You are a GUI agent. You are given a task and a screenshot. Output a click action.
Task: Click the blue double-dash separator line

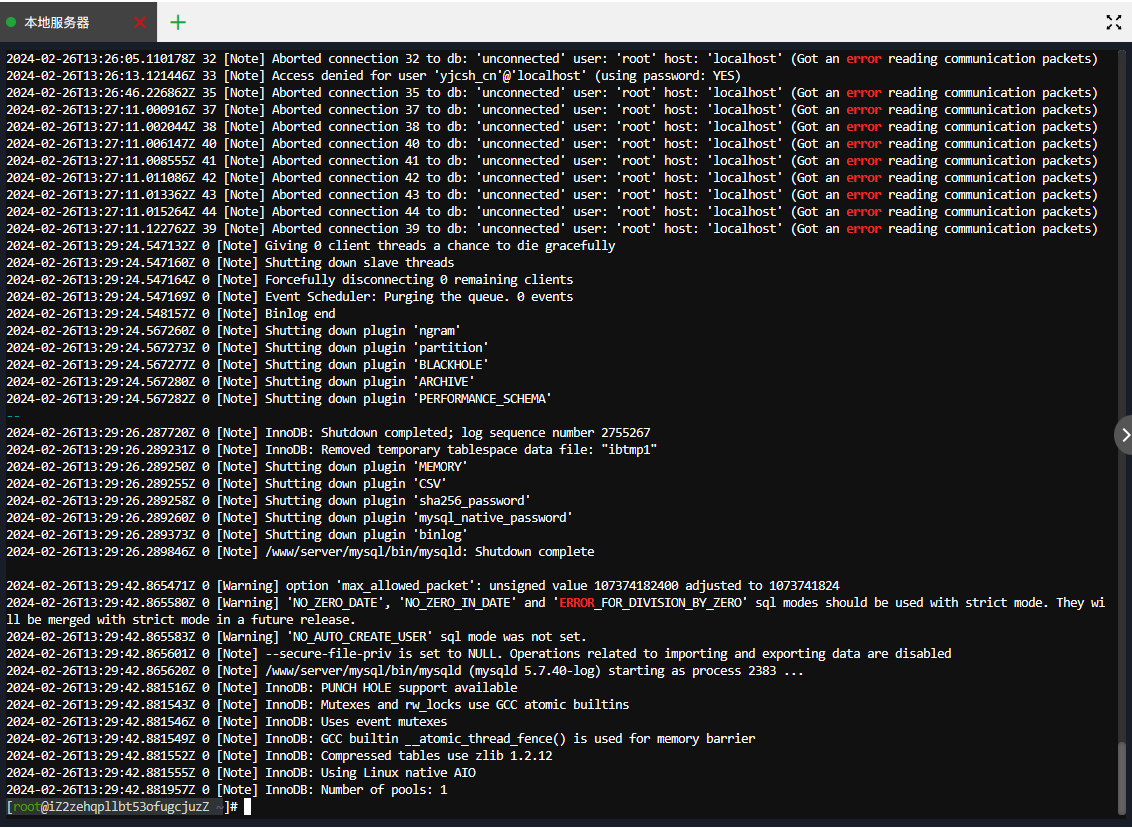coord(13,416)
